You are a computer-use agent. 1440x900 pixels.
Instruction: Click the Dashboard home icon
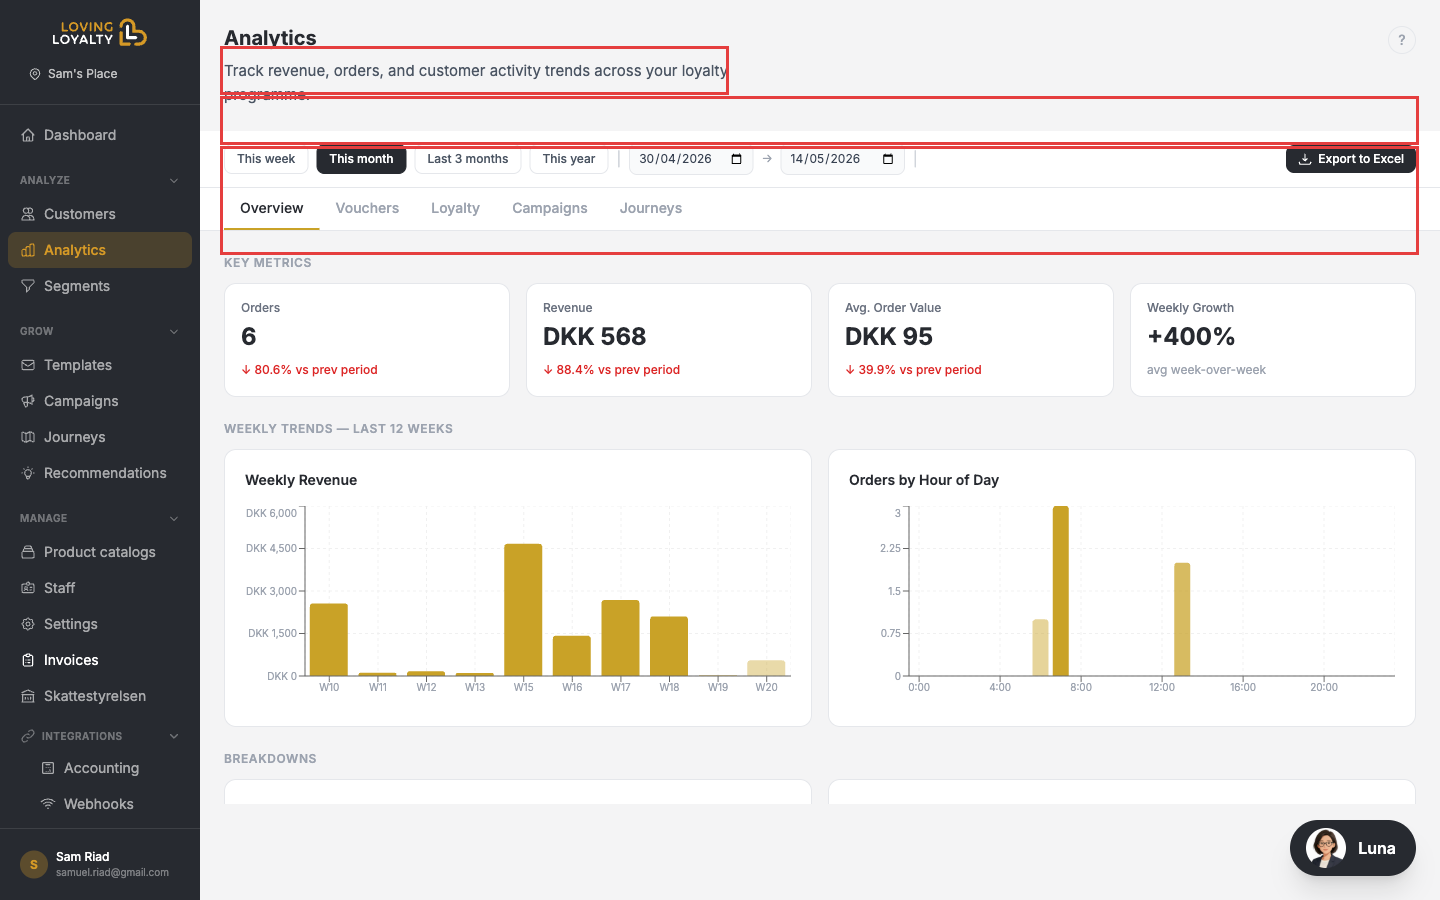coord(28,135)
